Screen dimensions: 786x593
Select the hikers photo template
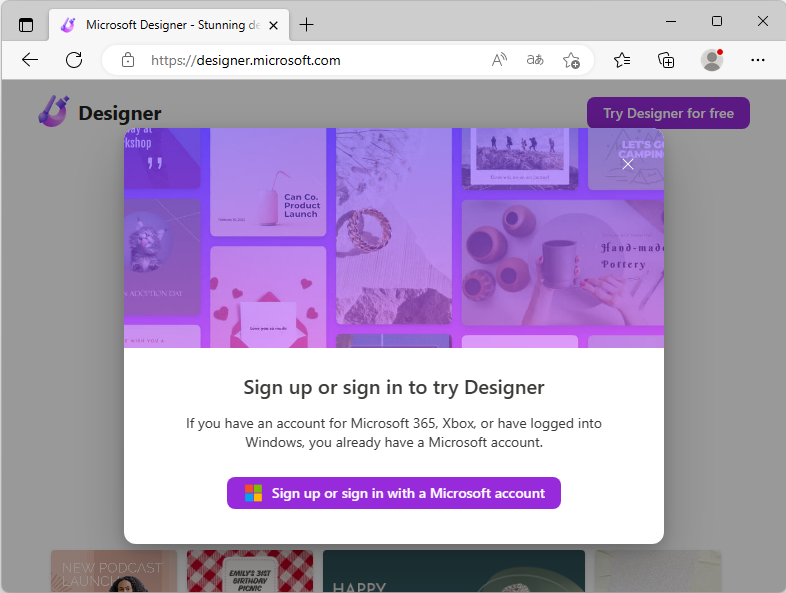tap(520, 159)
